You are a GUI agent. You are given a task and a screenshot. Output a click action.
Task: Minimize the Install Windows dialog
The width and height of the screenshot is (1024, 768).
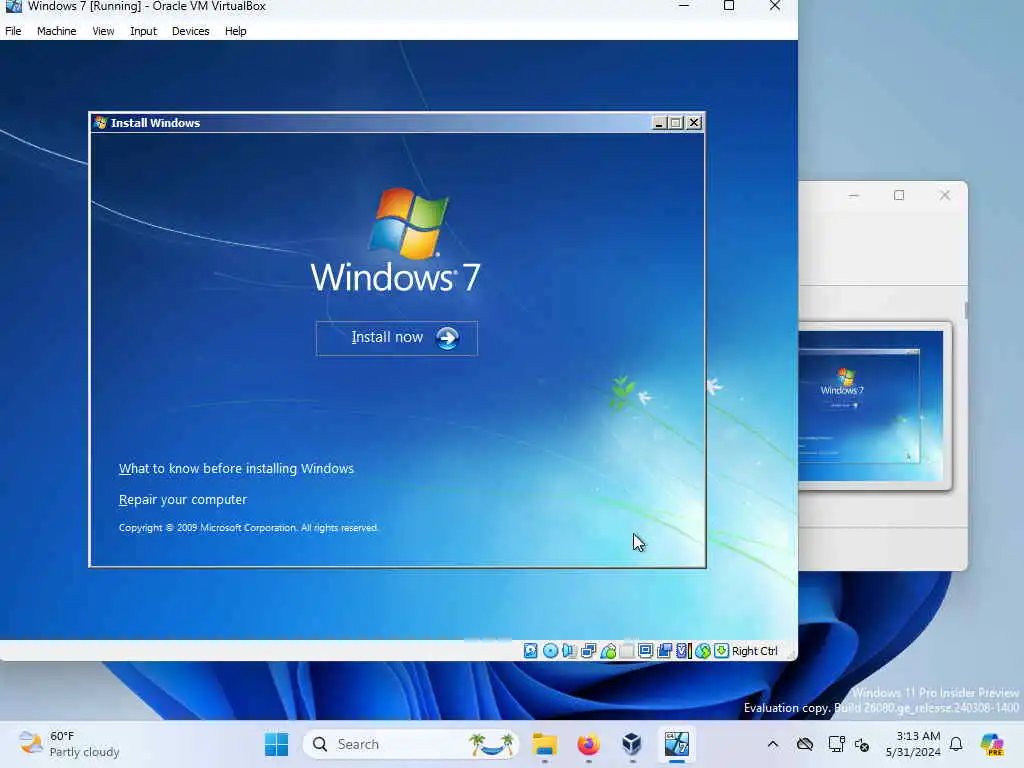[x=659, y=123]
